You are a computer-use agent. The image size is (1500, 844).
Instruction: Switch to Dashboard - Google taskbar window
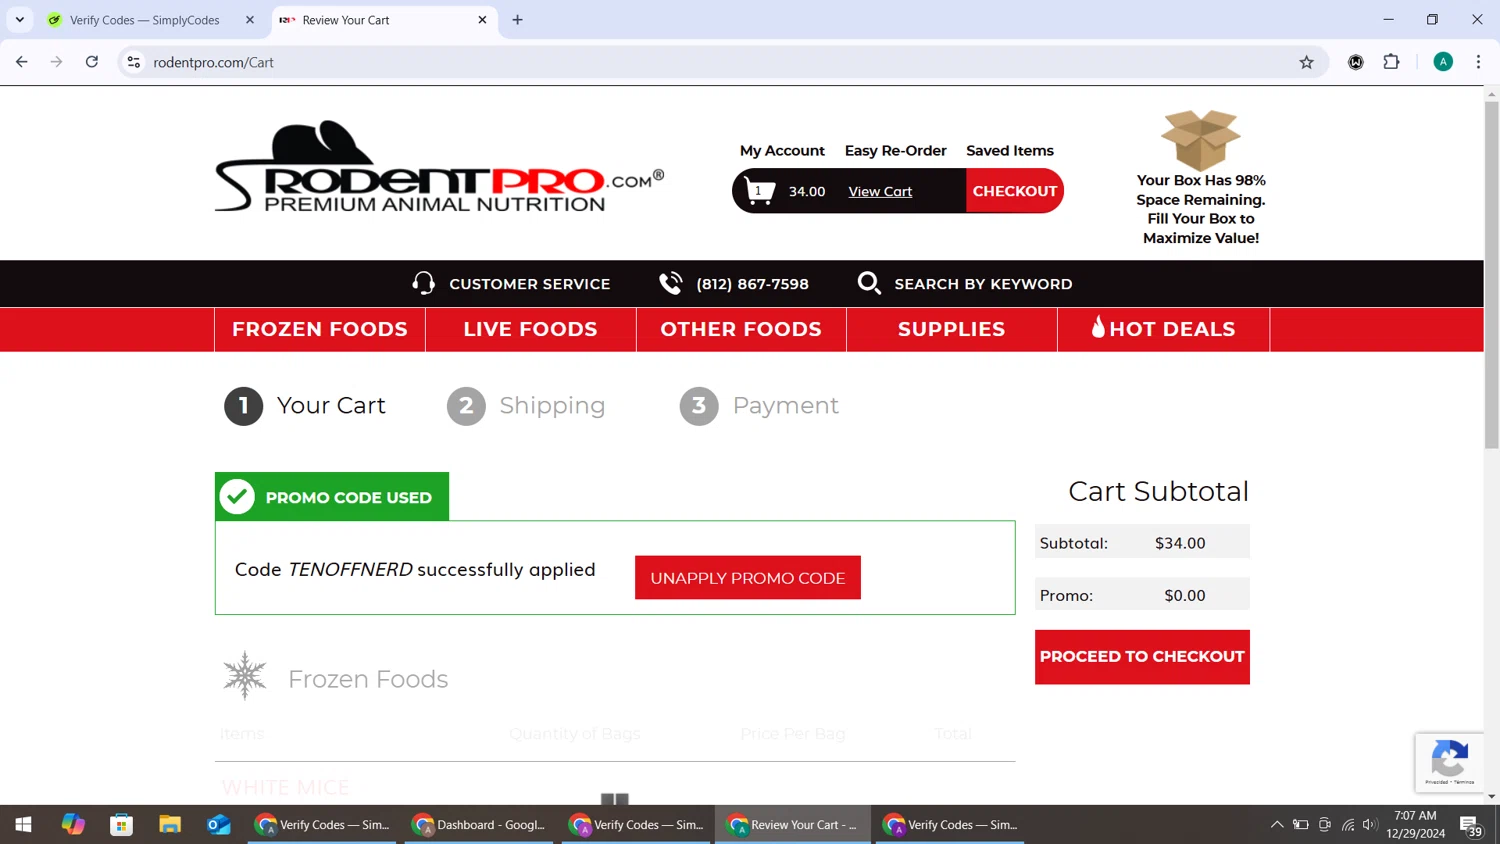(479, 825)
